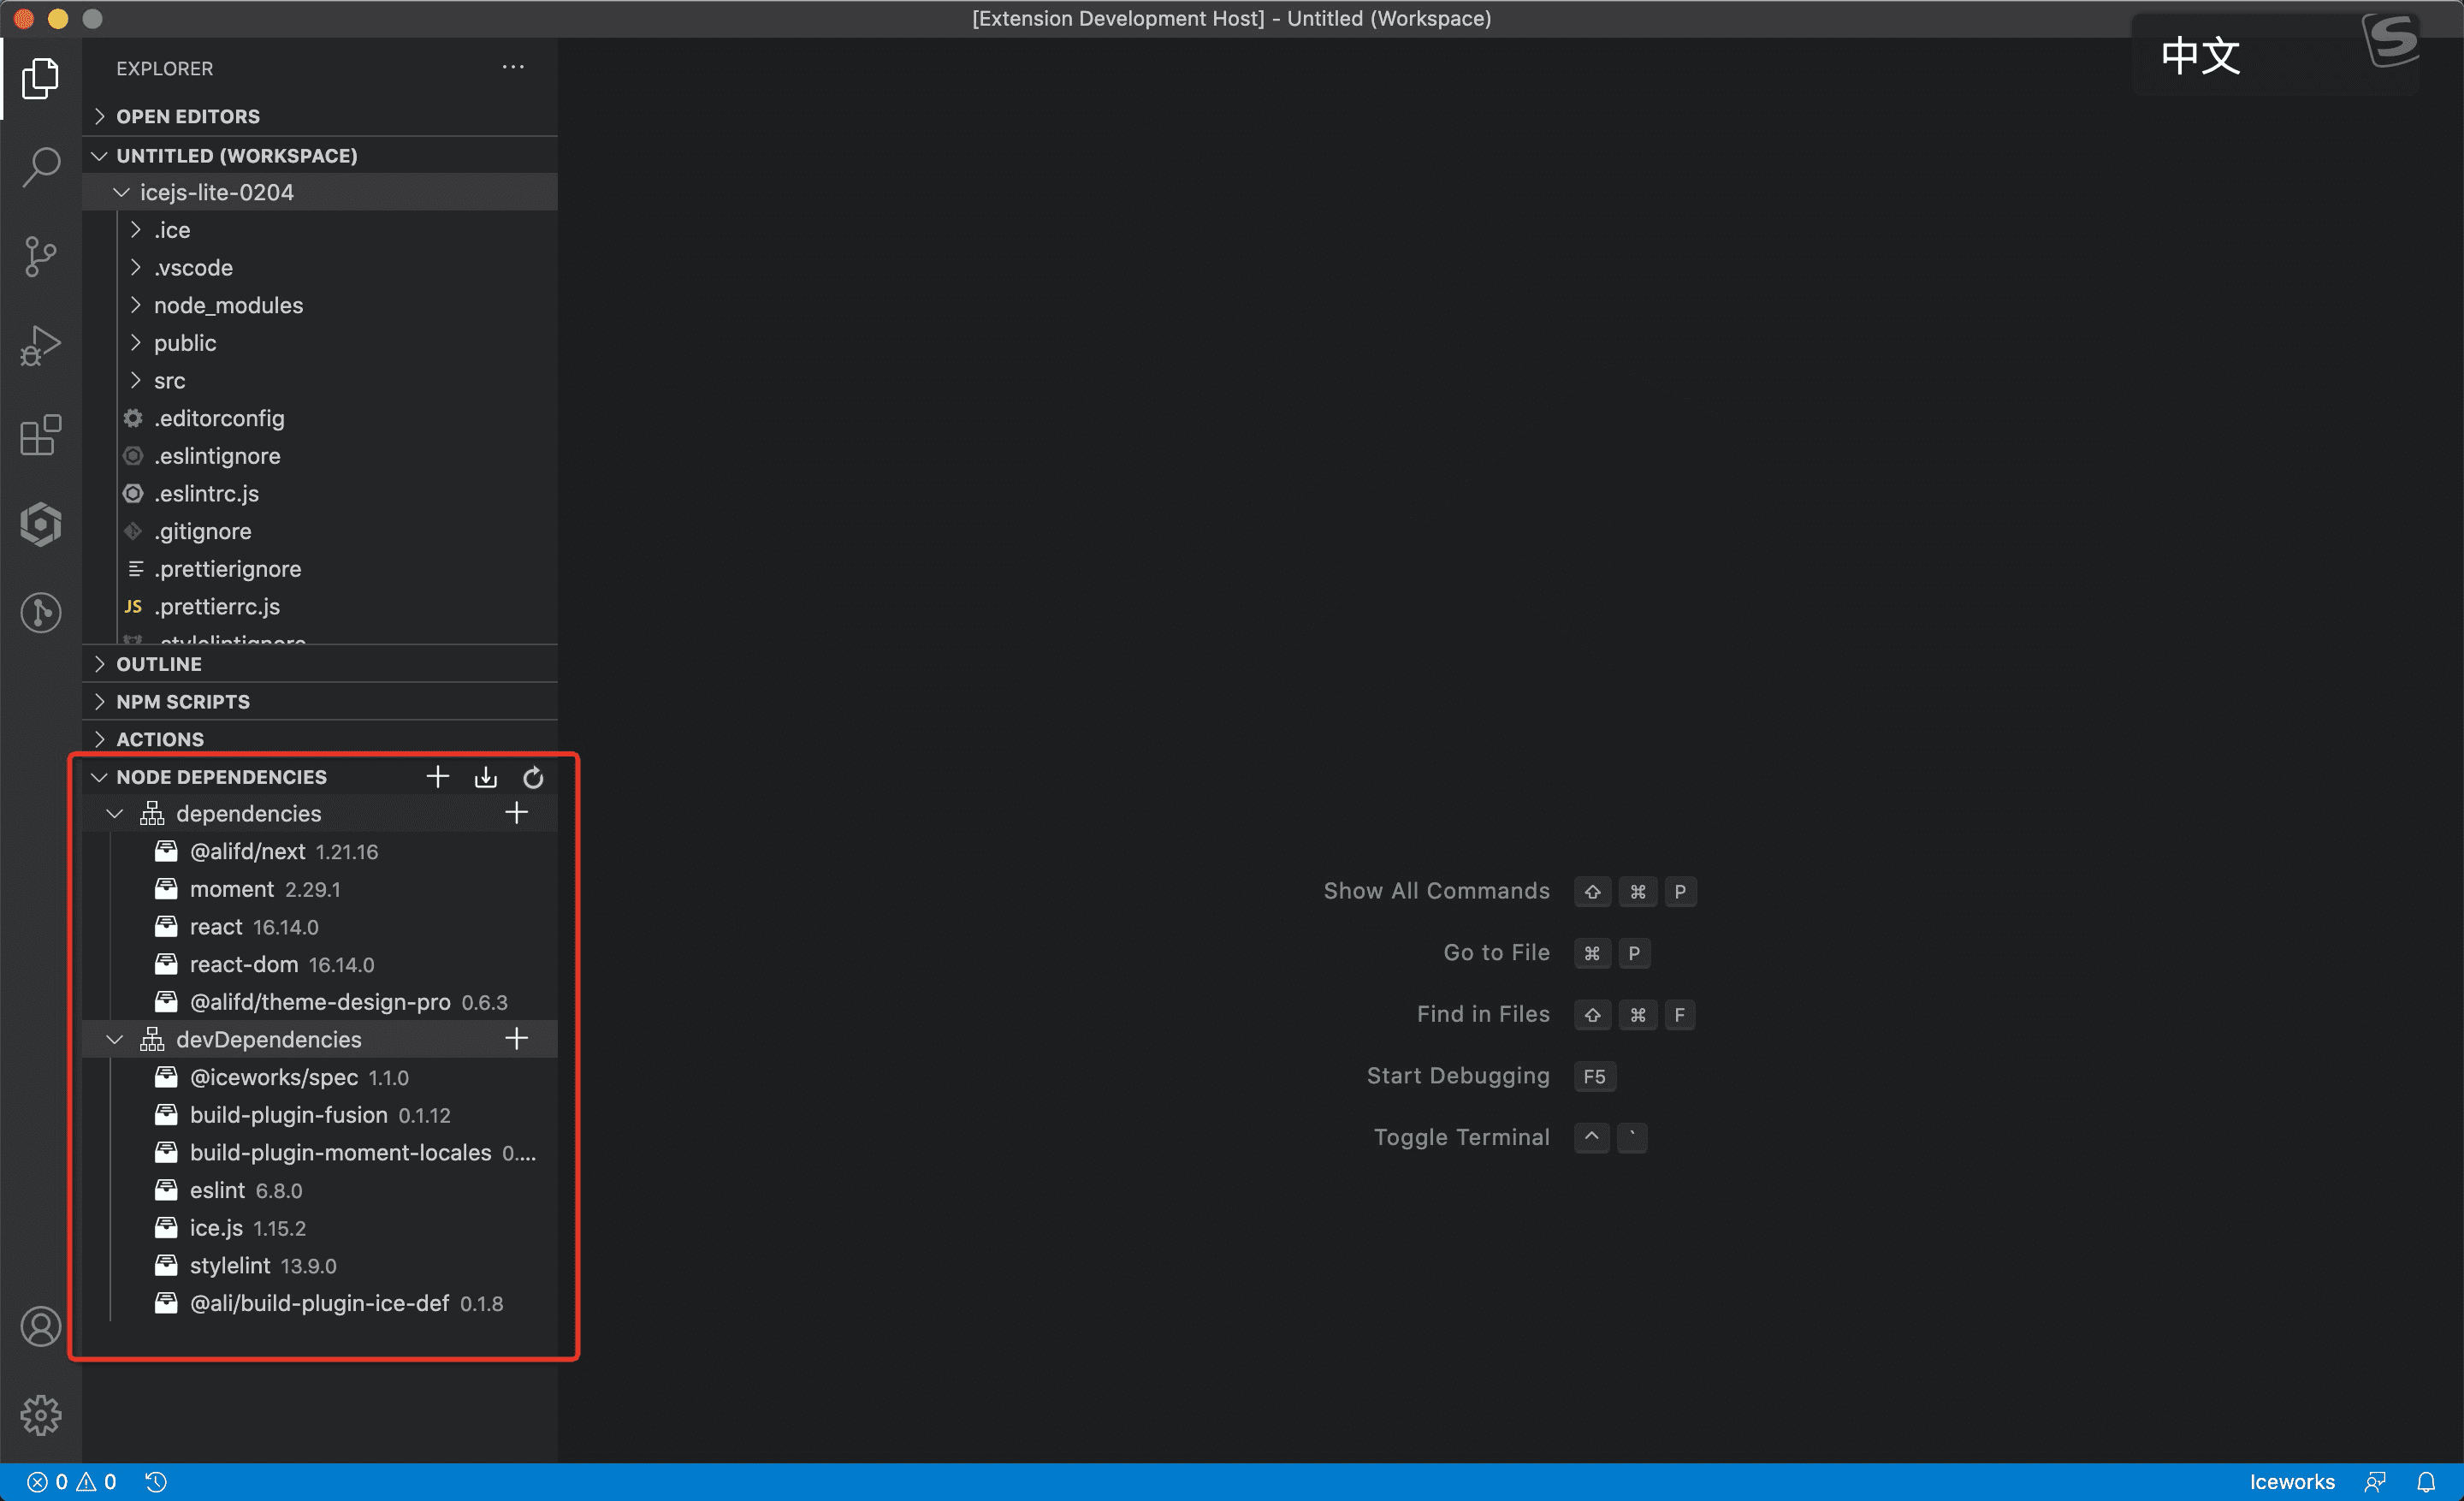Viewport: 2464px width, 1501px height.
Task: Click the Sogou input method icon
Action: (x=2390, y=40)
